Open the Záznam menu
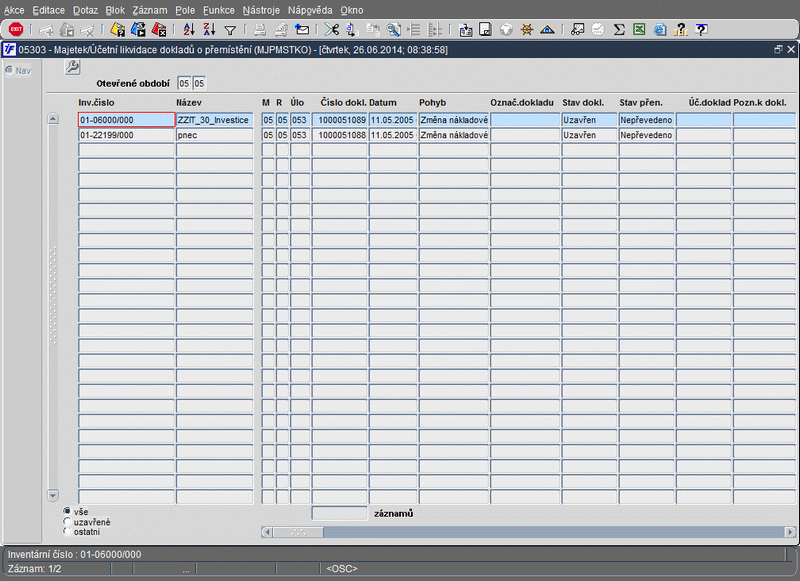This screenshot has height=581, width=800. pyautogui.click(x=150, y=10)
